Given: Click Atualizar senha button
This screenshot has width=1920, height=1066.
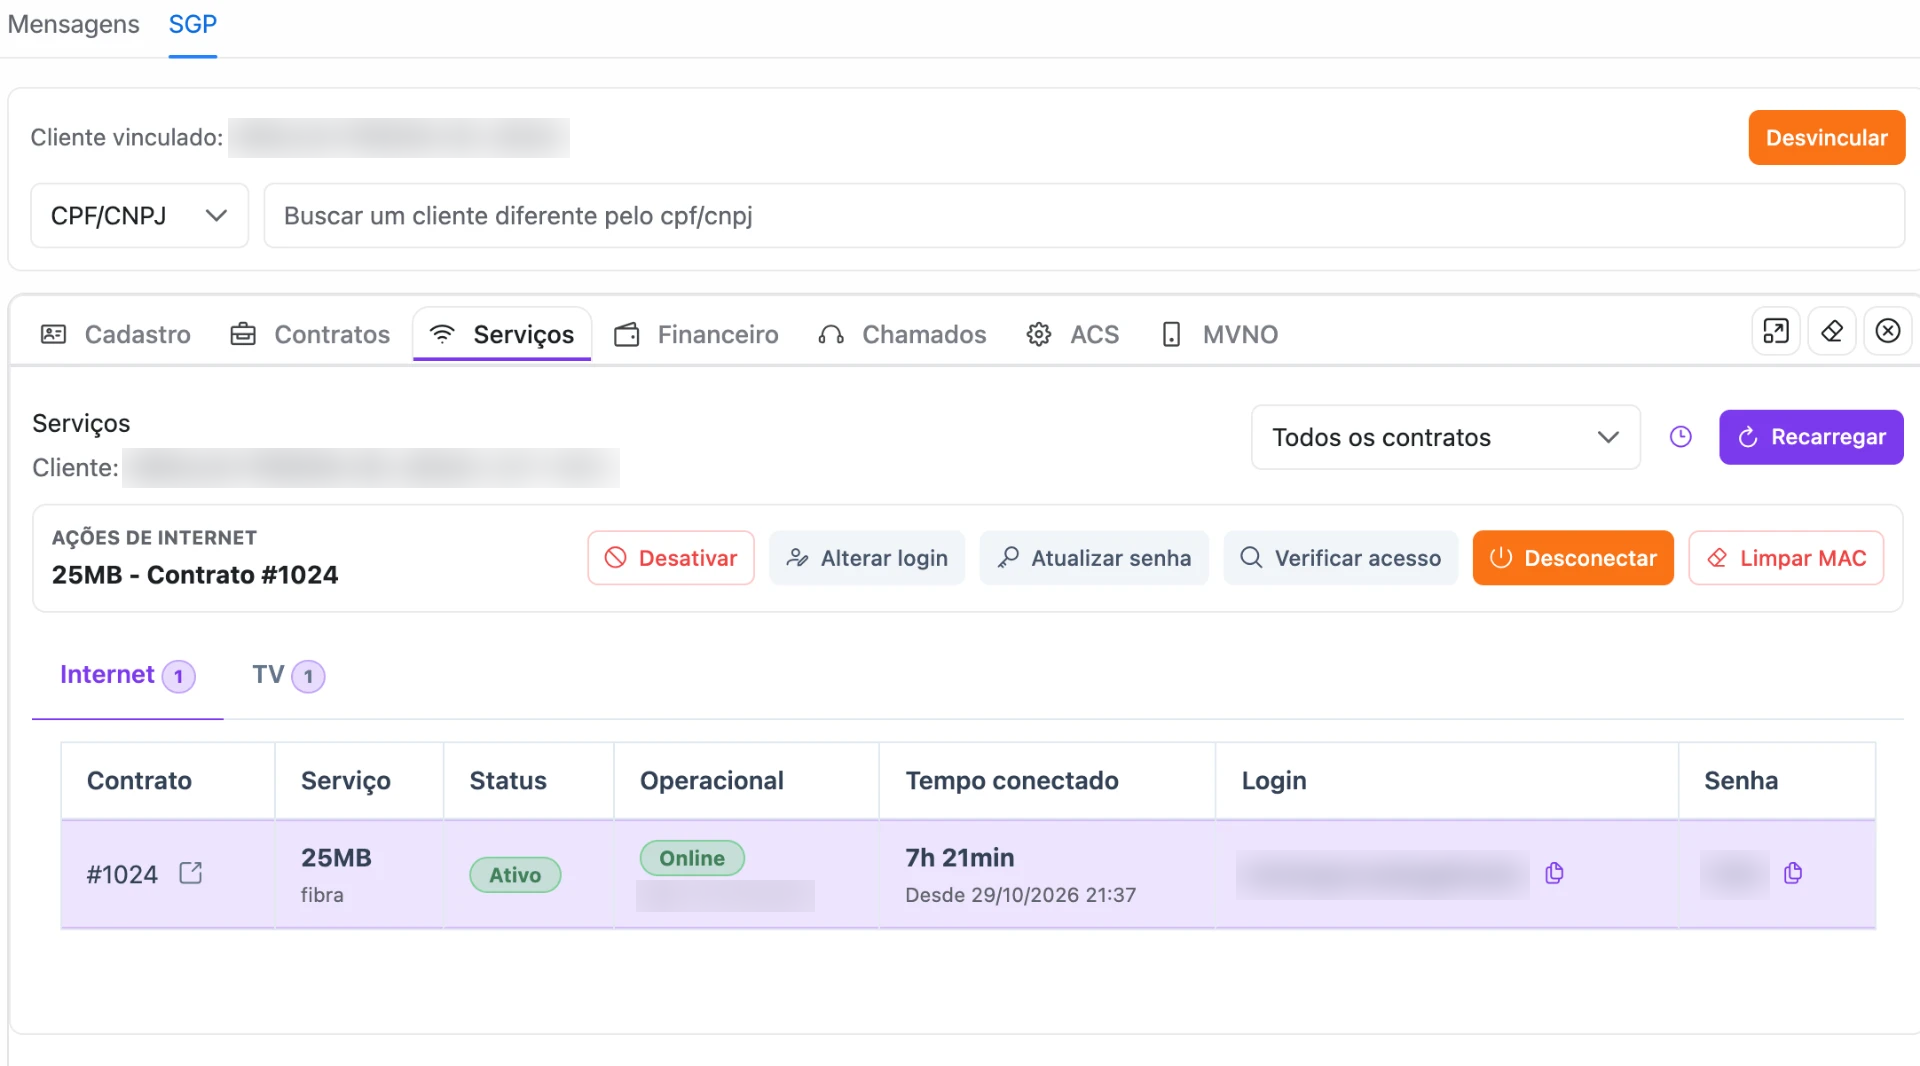Looking at the screenshot, I should [1094, 558].
